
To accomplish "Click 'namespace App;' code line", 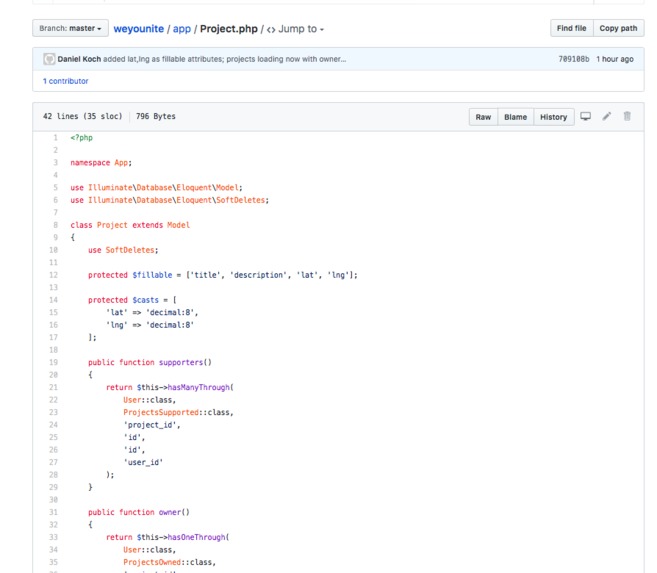I will (x=101, y=163).
